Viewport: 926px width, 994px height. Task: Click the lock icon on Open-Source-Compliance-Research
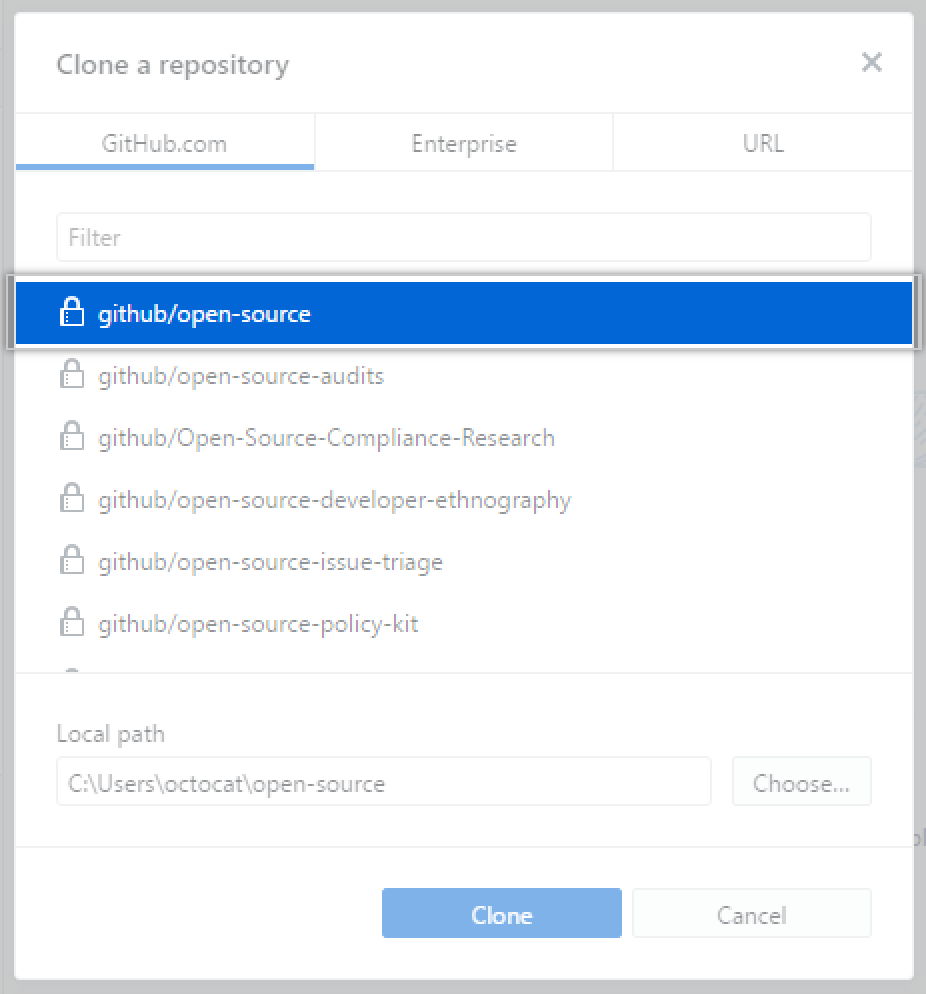(71, 437)
